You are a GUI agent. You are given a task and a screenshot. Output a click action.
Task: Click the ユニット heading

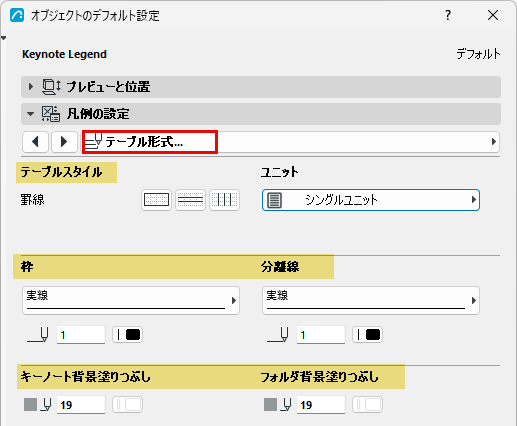coord(279,172)
